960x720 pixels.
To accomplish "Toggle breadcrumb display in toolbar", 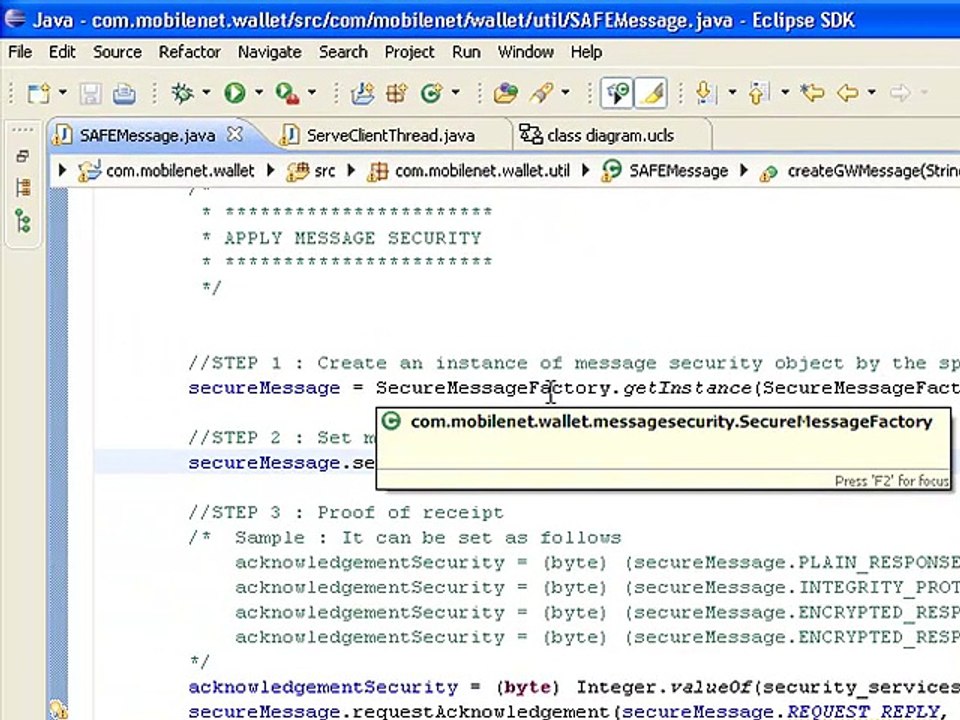I will tap(618, 94).
